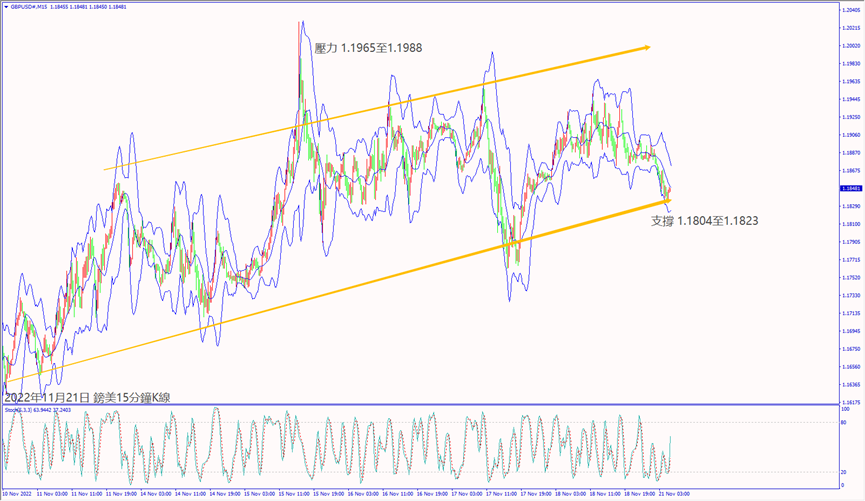Click the 1.20405 price on the axis
865x501 pixels.
pos(849,9)
